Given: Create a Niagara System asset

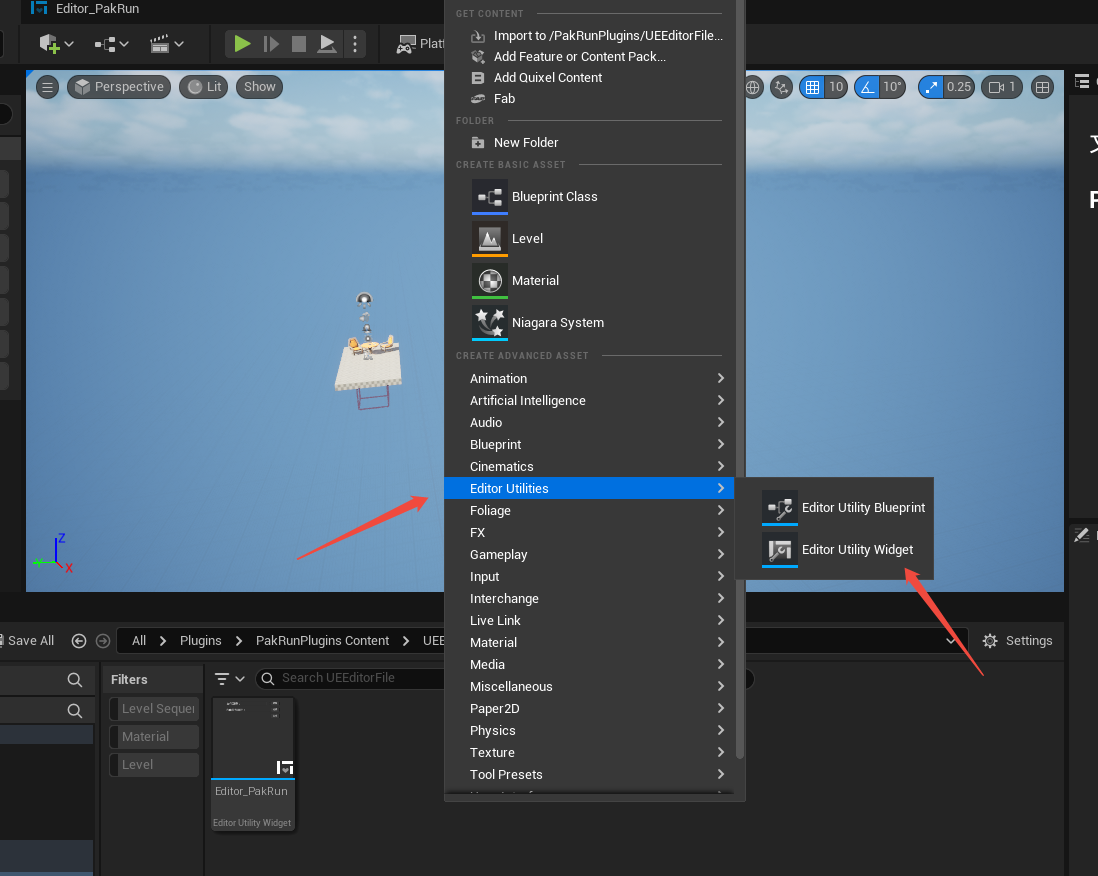Looking at the screenshot, I should click(590, 323).
